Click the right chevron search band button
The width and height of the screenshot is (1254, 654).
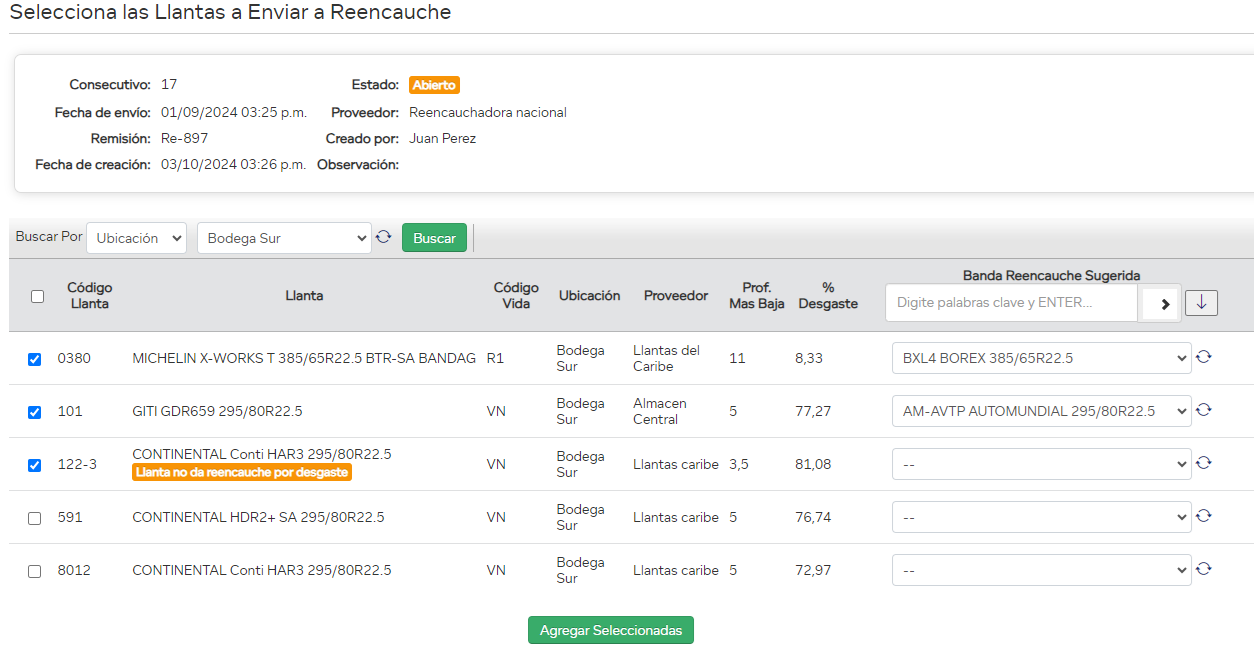(1165, 303)
